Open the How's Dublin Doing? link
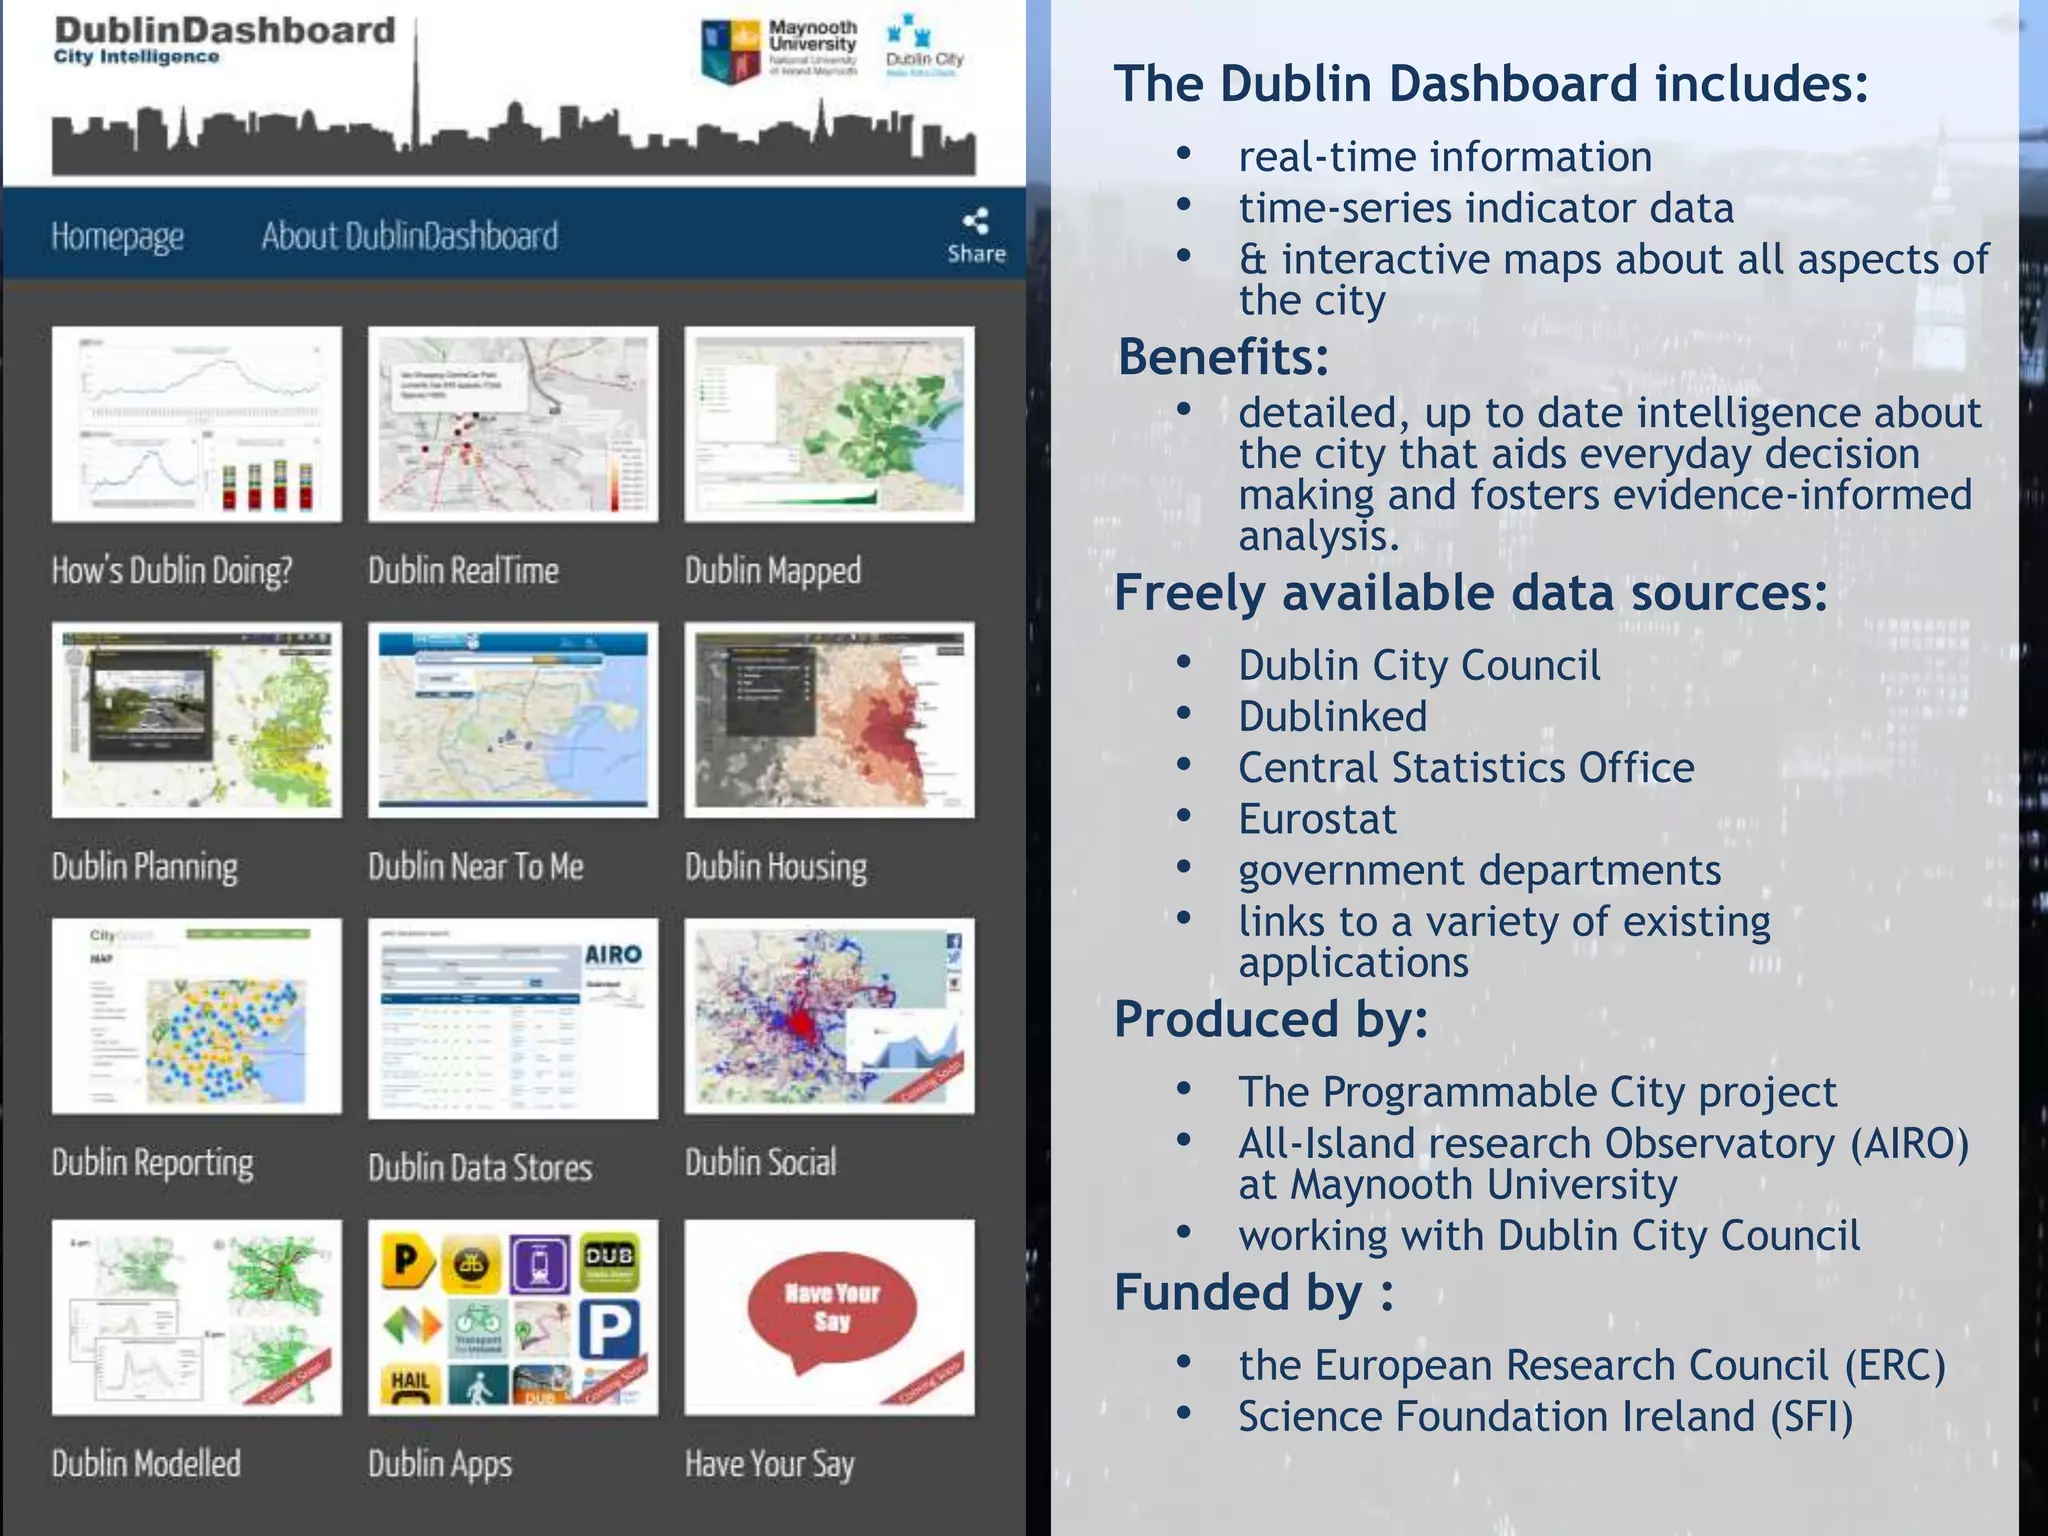The height and width of the screenshot is (1536, 2048). (x=172, y=571)
